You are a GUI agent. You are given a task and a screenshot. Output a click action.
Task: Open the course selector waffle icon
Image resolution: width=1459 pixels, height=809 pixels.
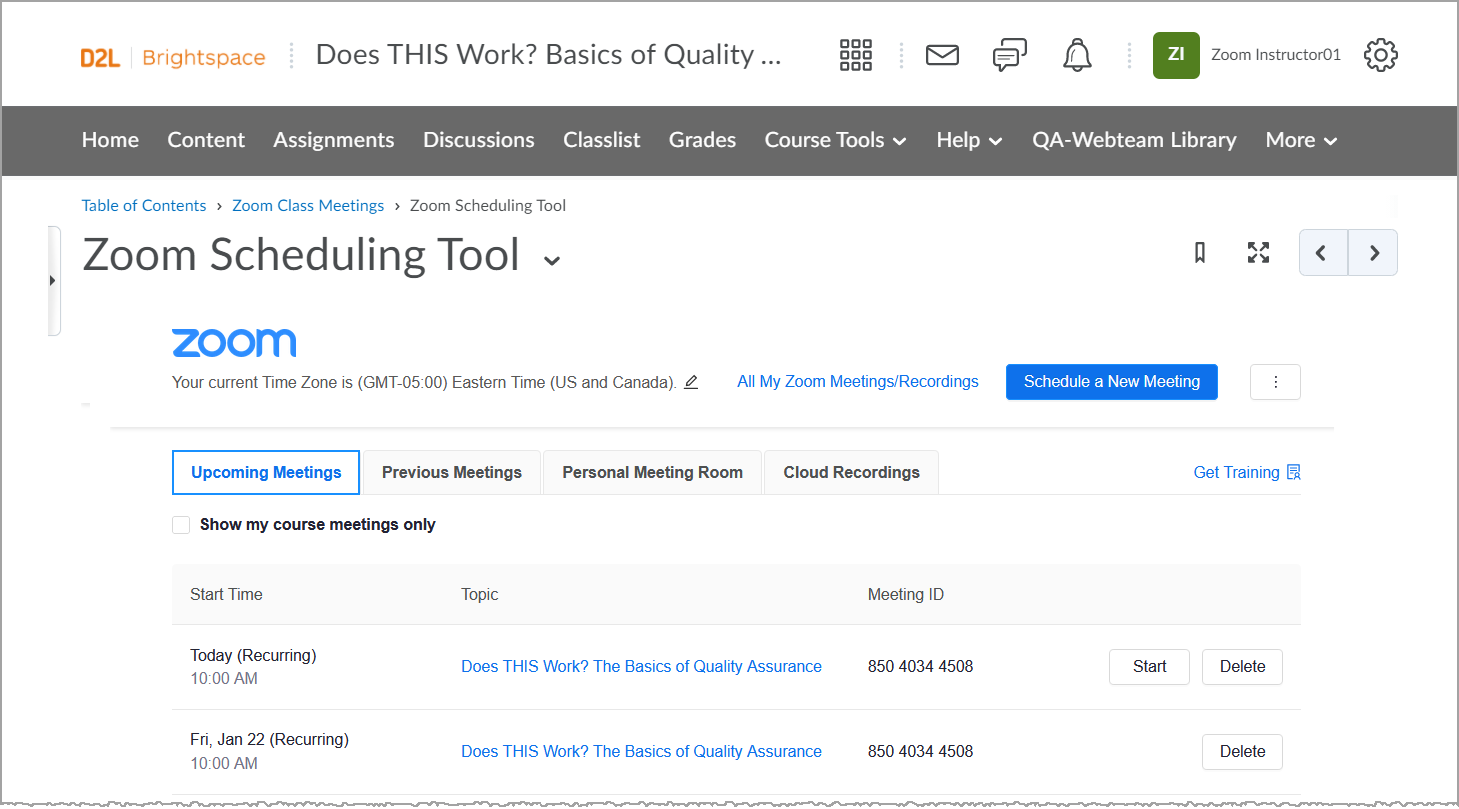tap(855, 55)
